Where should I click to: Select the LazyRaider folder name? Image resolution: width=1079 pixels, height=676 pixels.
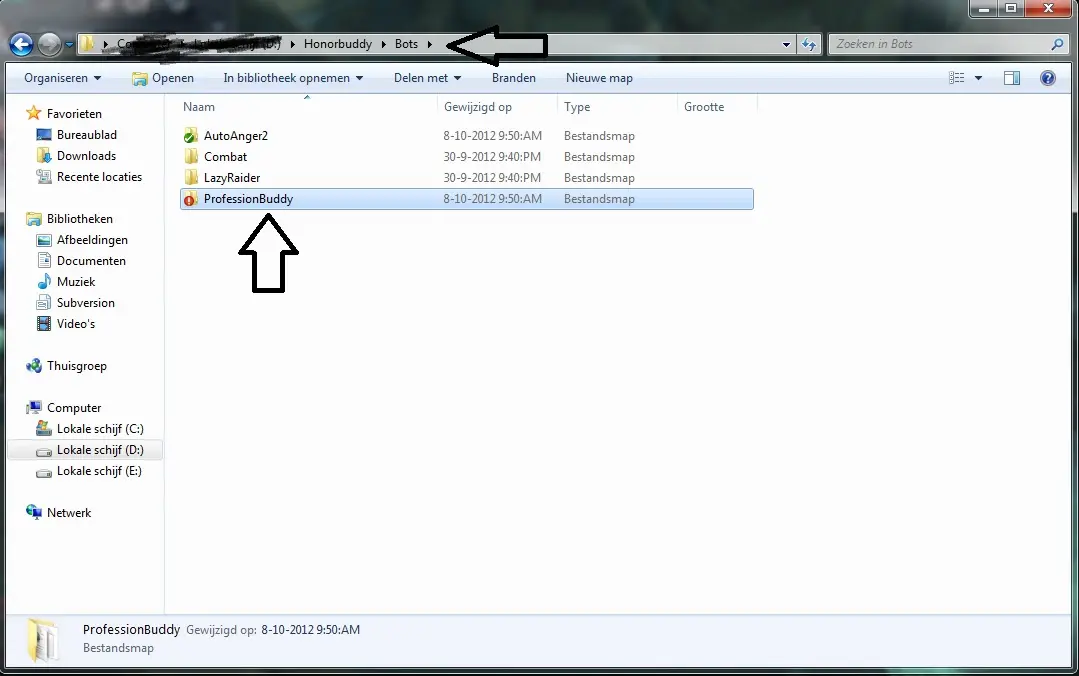point(232,178)
